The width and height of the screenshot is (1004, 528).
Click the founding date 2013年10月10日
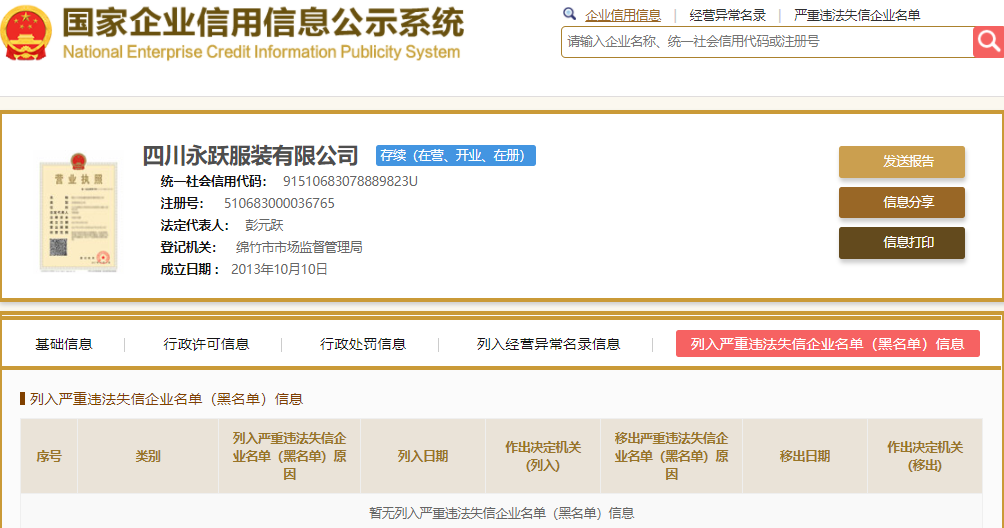tap(279, 269)
